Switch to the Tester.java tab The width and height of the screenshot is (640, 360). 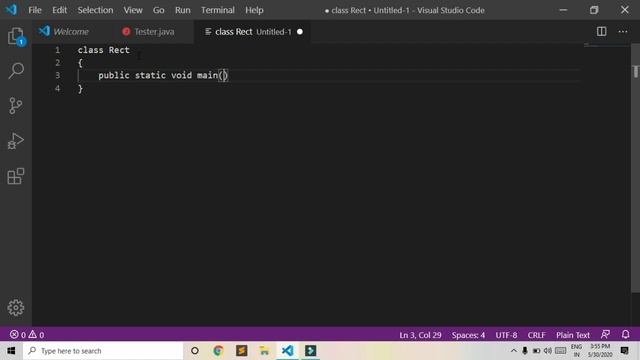[x=154, y=31]
